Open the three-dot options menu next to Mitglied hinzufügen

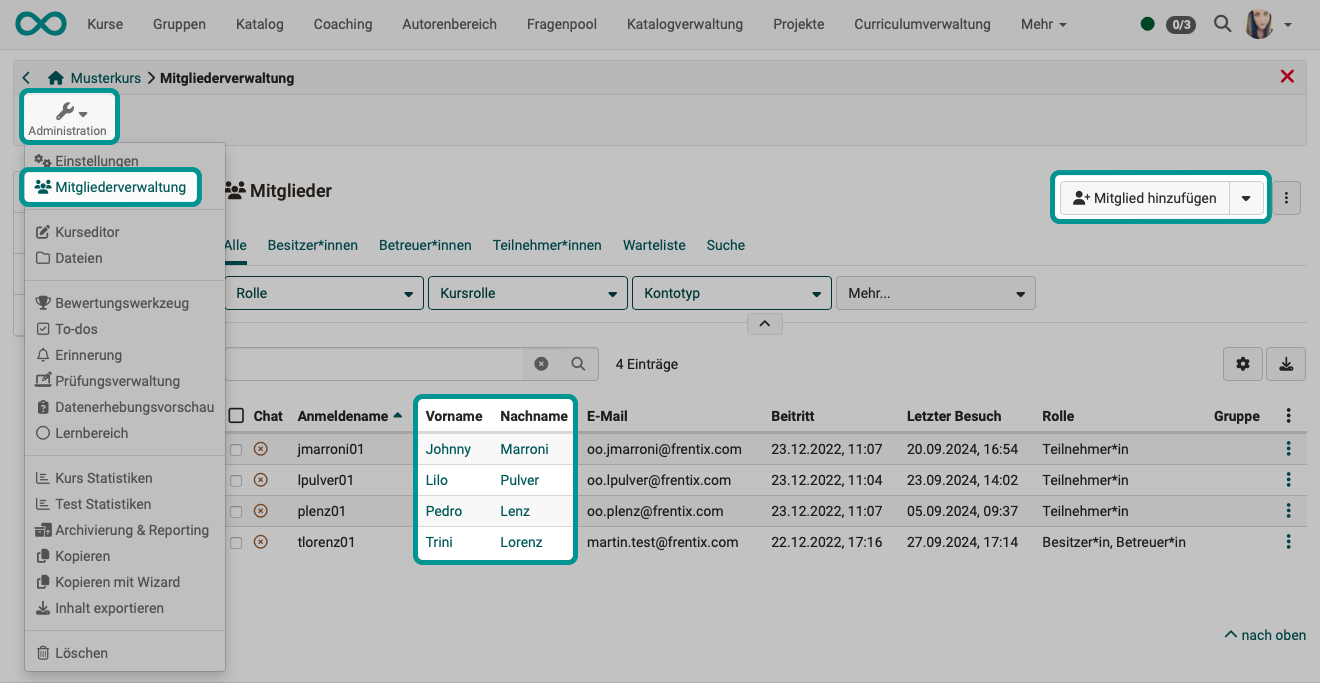pos(1286,198)
